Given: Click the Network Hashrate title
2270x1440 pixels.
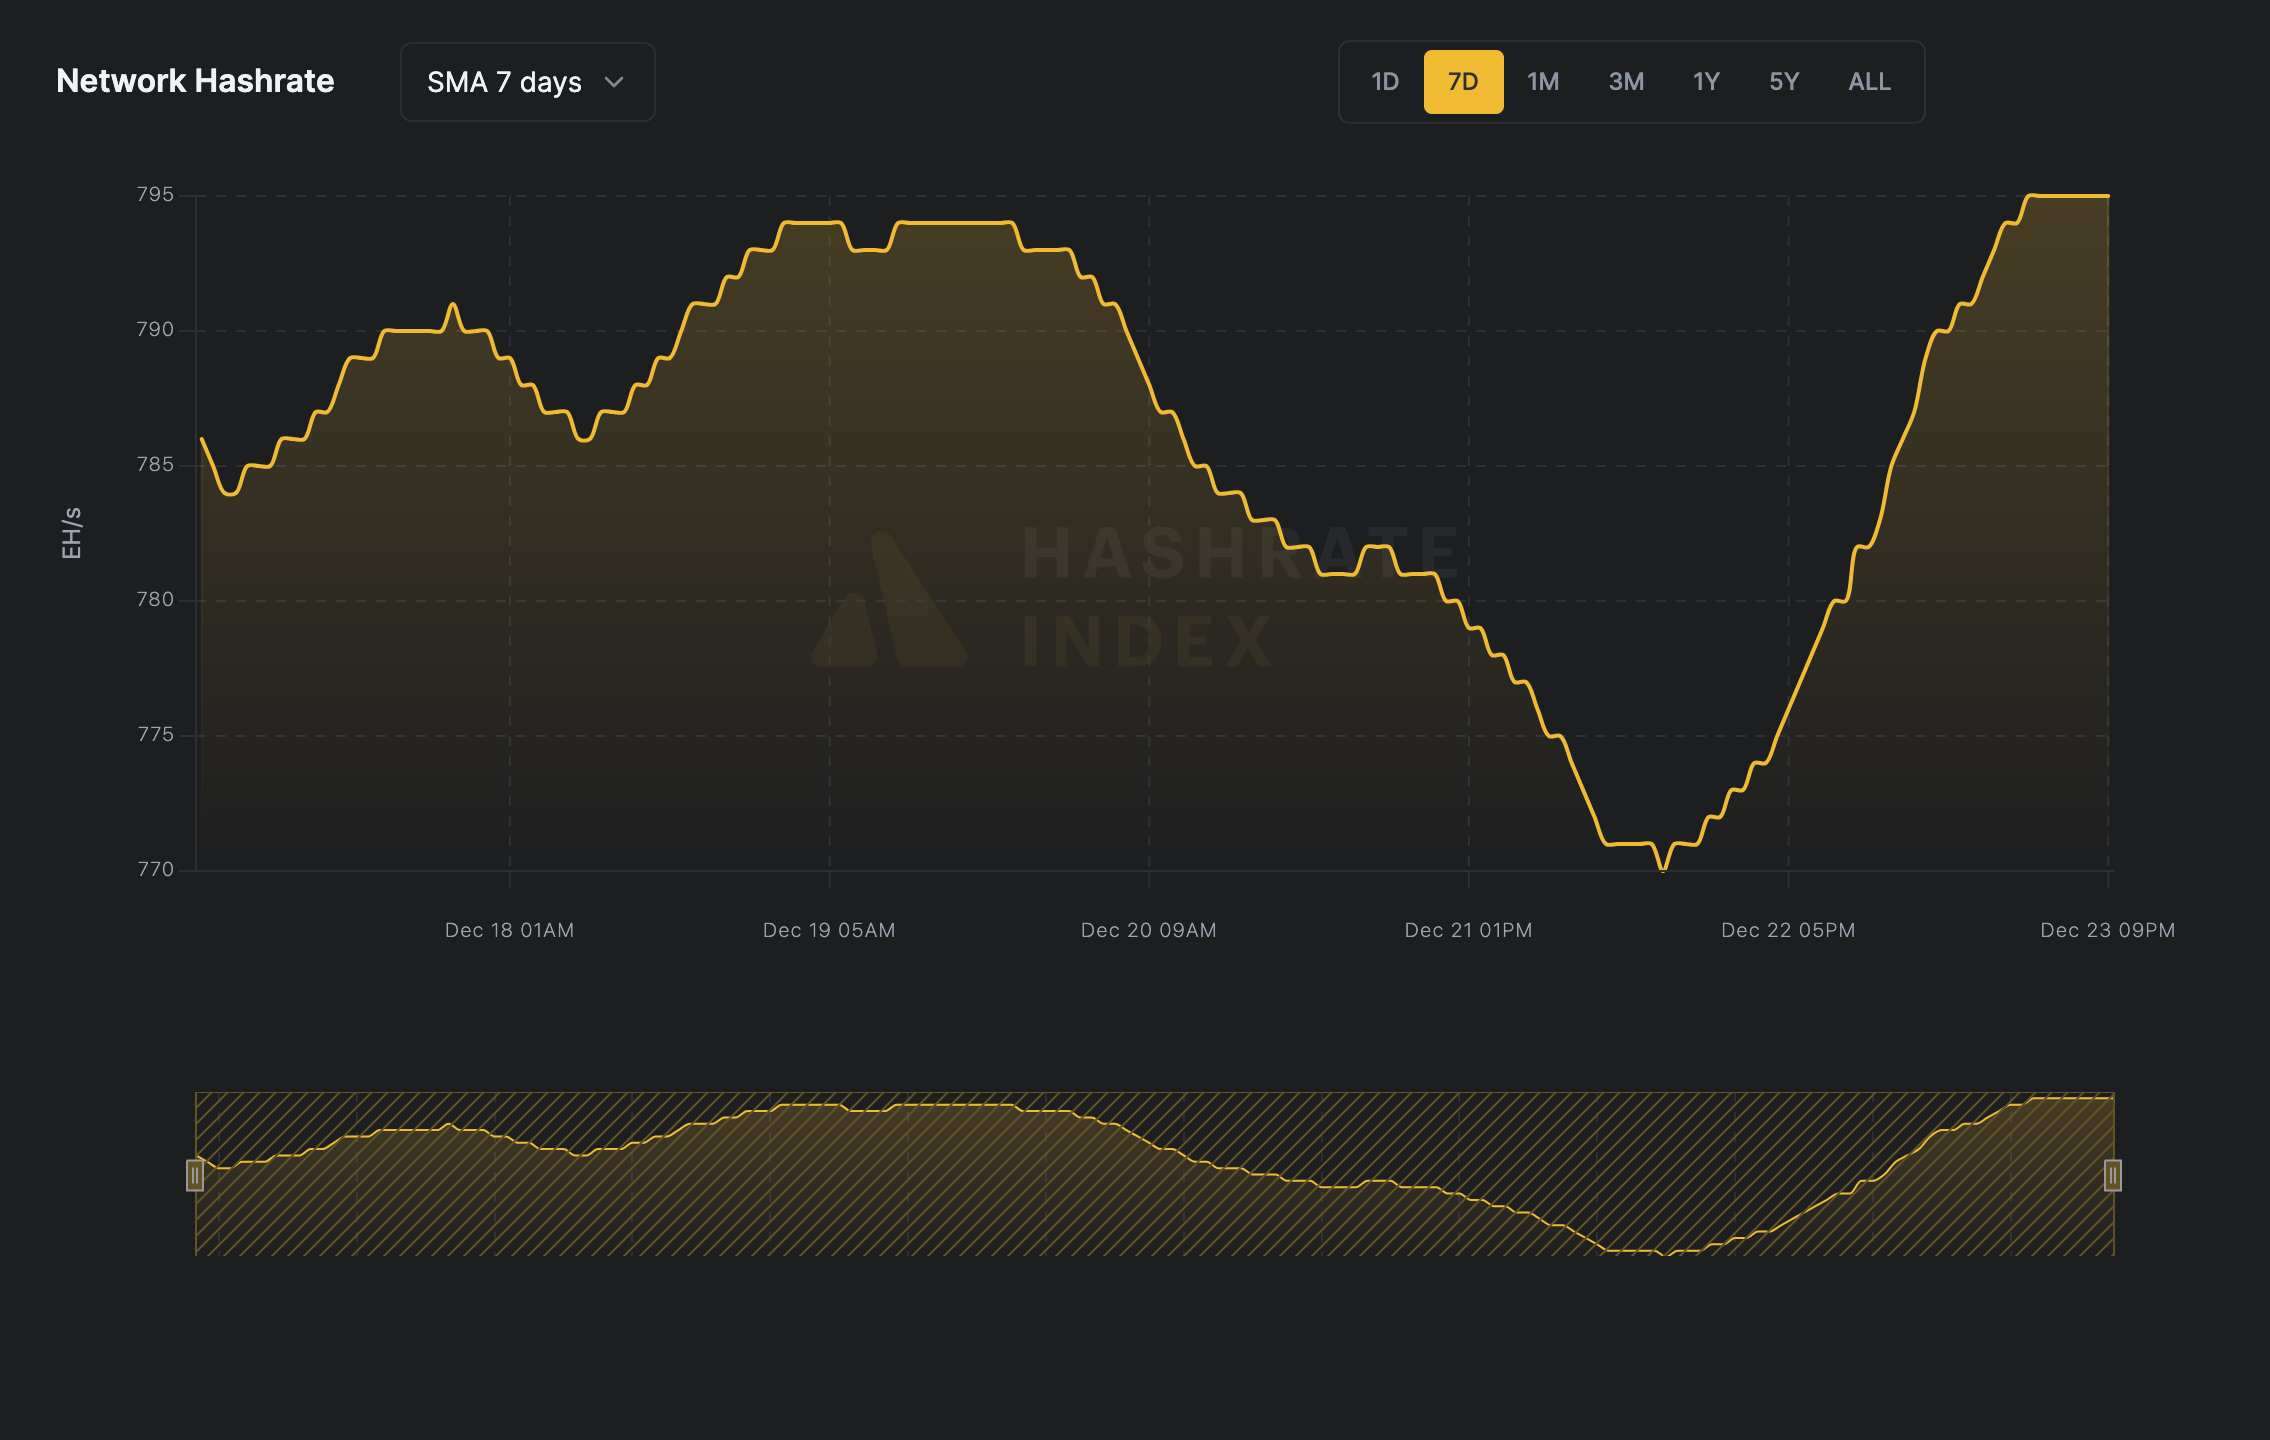Looking at the screenshot, I should click(196, 81).
